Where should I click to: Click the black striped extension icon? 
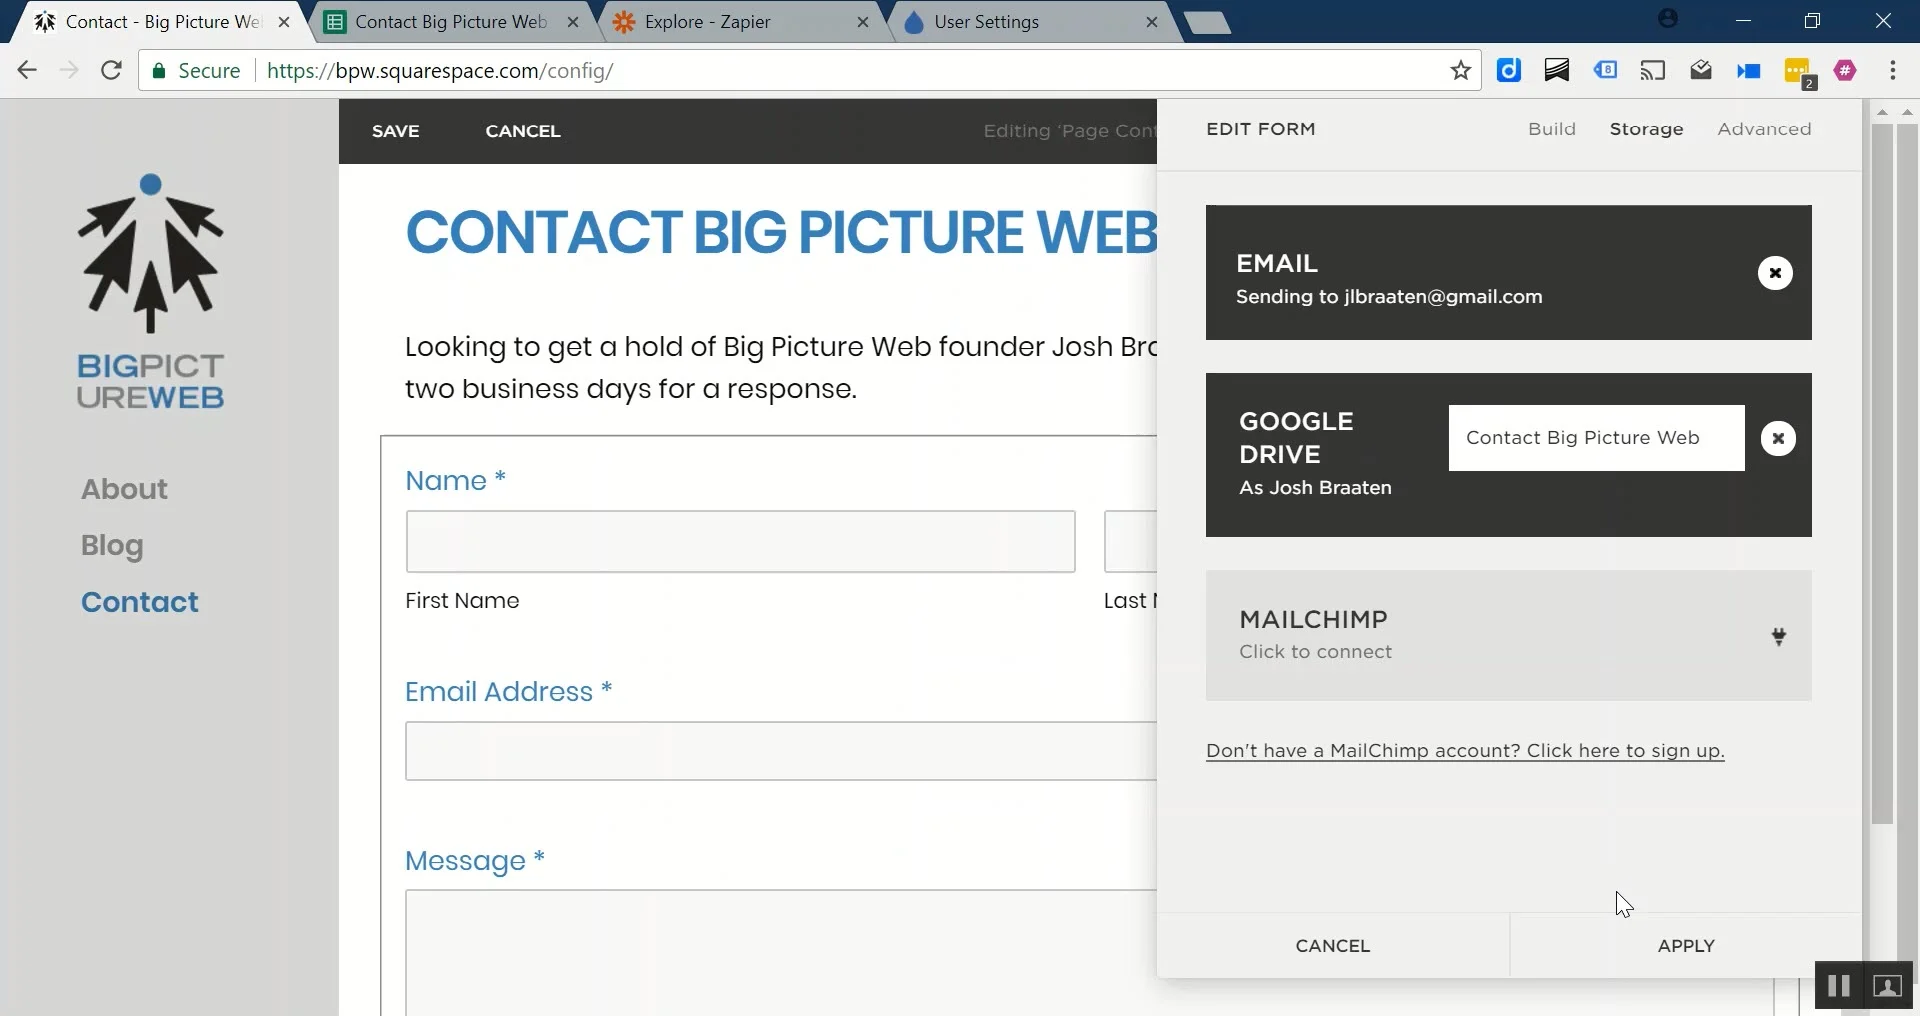(x=1557, y=70)
